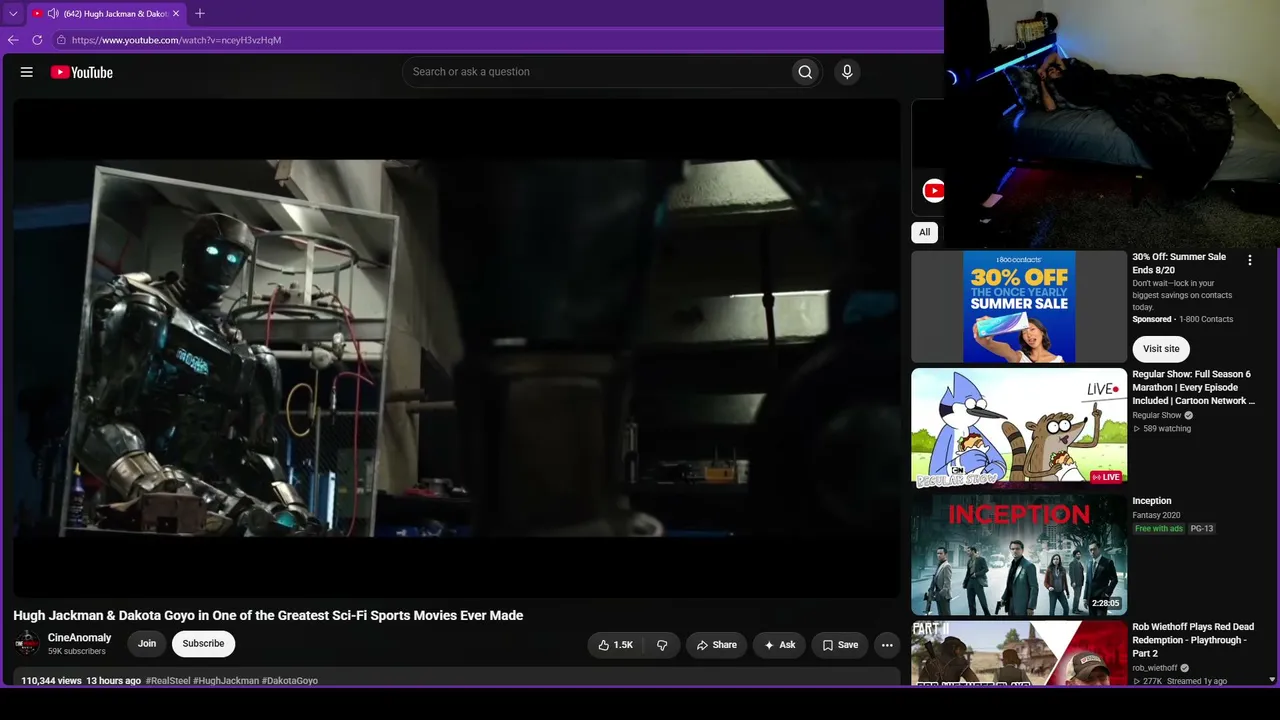Click the address bar URL
The width and height of the screenshot is (1280, 720).
click(176, 40)
